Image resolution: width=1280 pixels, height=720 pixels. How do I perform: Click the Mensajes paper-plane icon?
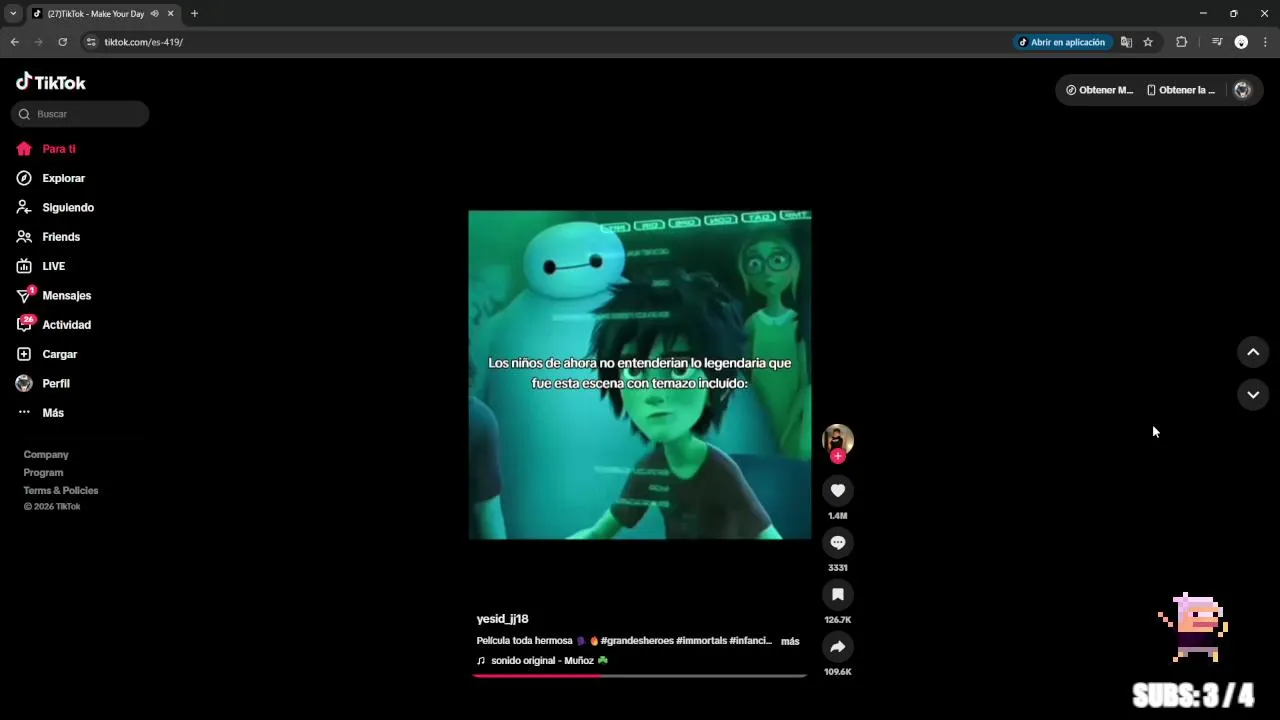point(24,296)
